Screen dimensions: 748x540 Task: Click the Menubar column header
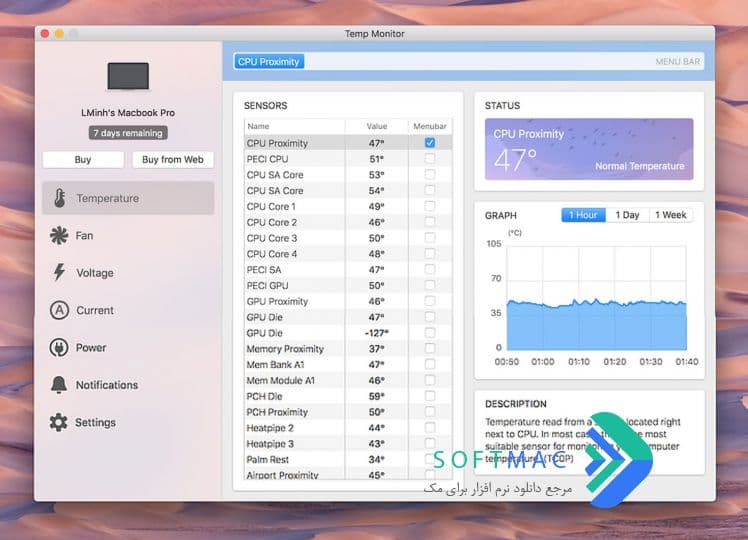430,126
